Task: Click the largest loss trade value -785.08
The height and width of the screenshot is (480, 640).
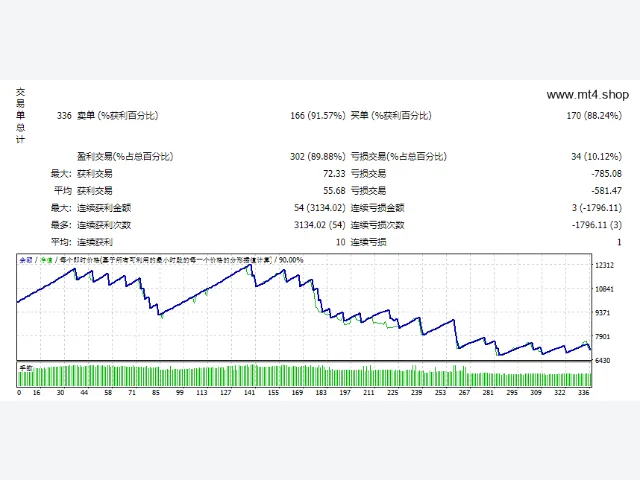Action: click(x=607, y=173)
